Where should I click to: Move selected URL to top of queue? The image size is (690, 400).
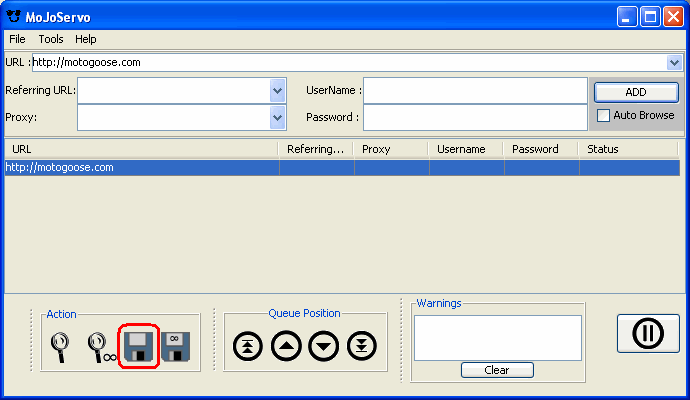tap(247, 346)
